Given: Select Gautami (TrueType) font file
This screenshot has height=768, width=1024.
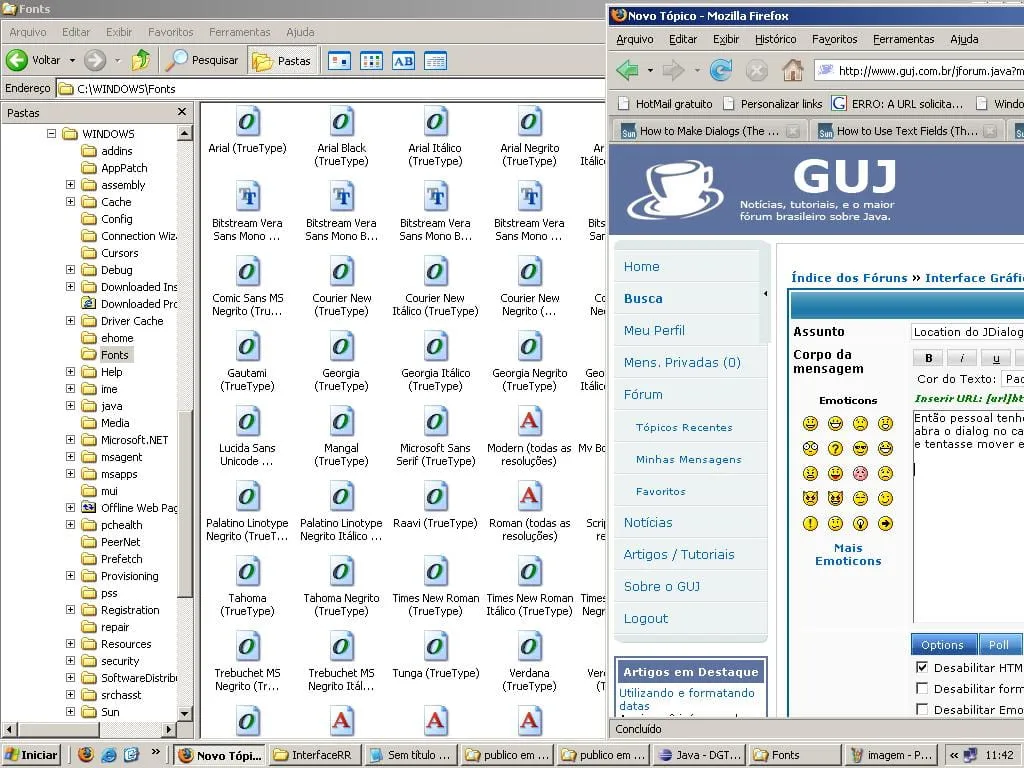Looking at the screenshot, I should tap(248, 347).
